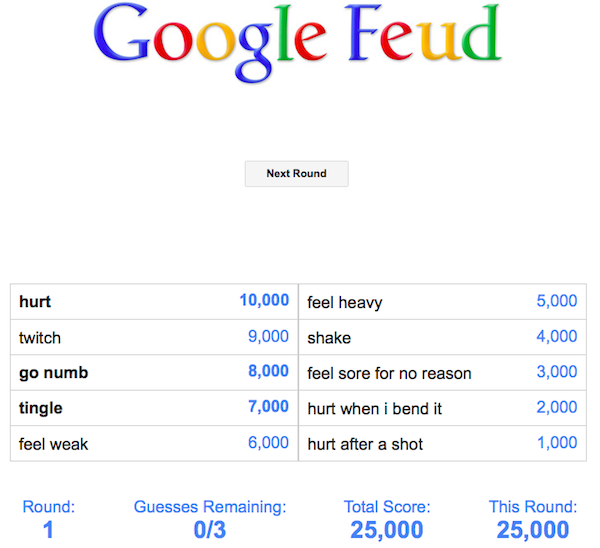The image size is (600, 548).
Task: Click the 1,000 points value
Action: click(x=557, y=443)
